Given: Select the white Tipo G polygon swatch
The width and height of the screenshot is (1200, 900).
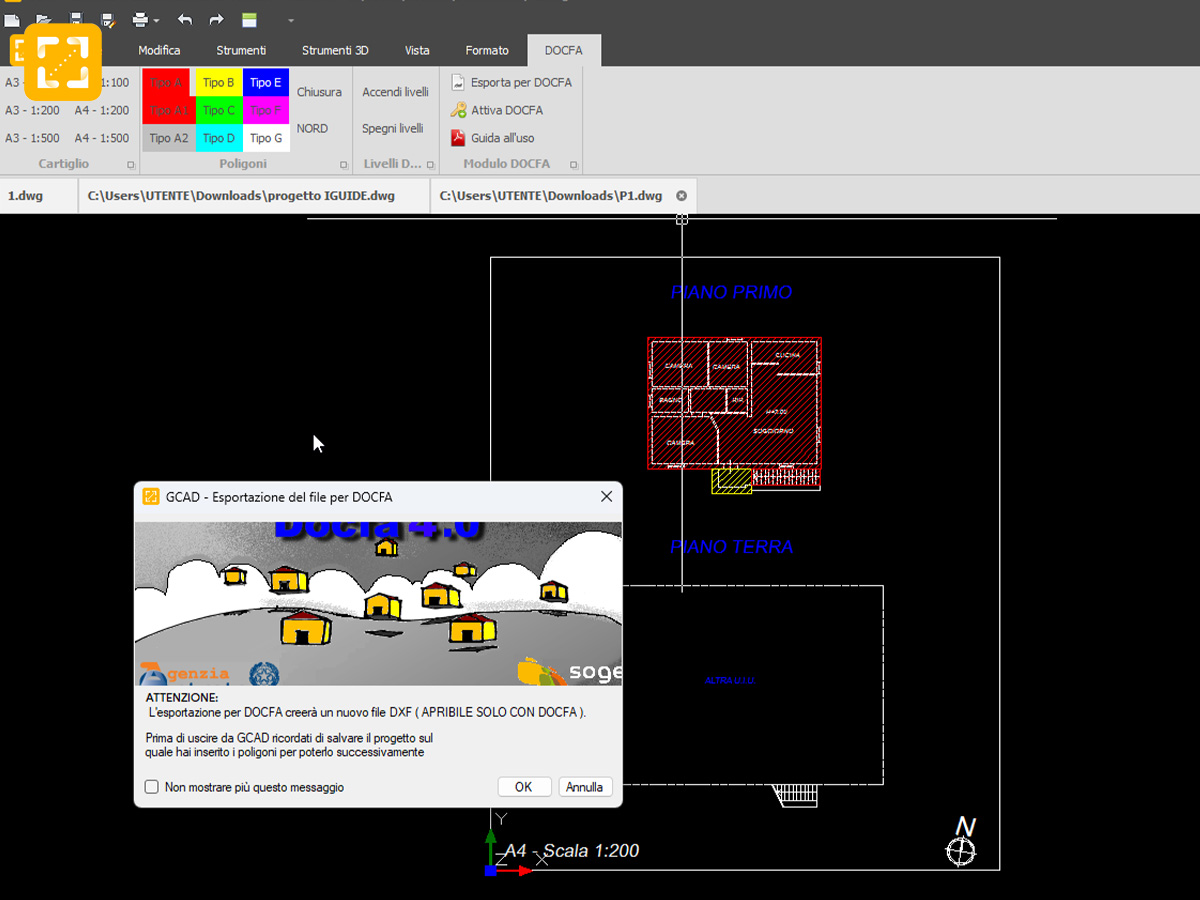Looking at the screenshot, I should (x=266, y=138).
